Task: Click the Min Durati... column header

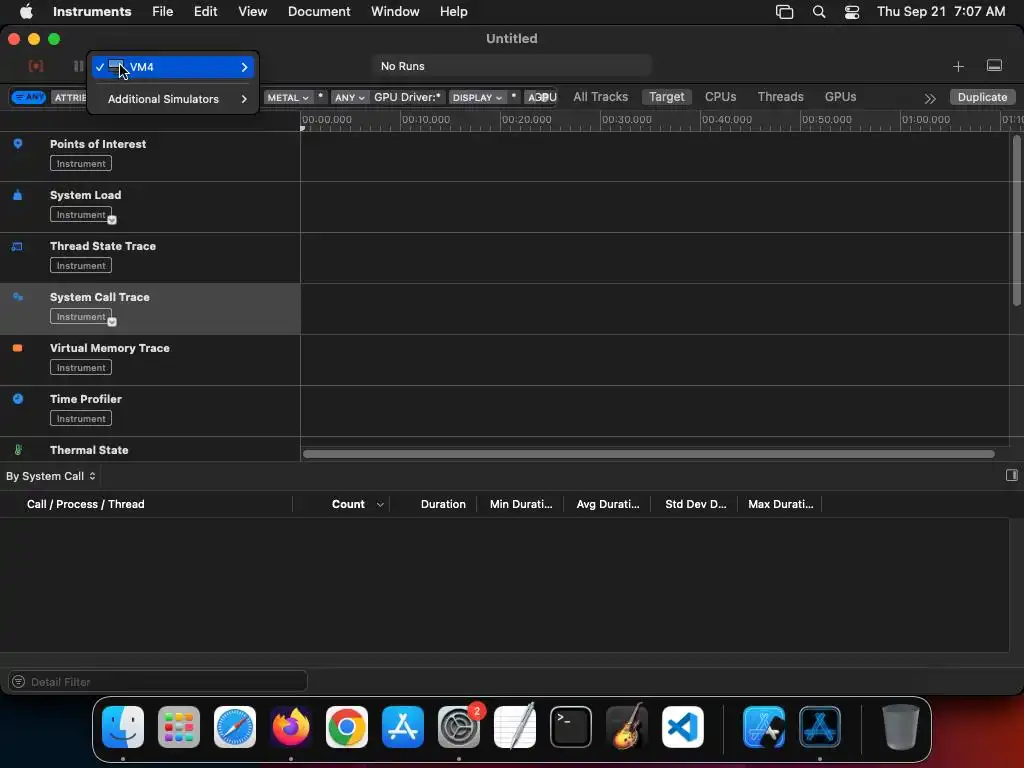Action: (x=521, y=504)
